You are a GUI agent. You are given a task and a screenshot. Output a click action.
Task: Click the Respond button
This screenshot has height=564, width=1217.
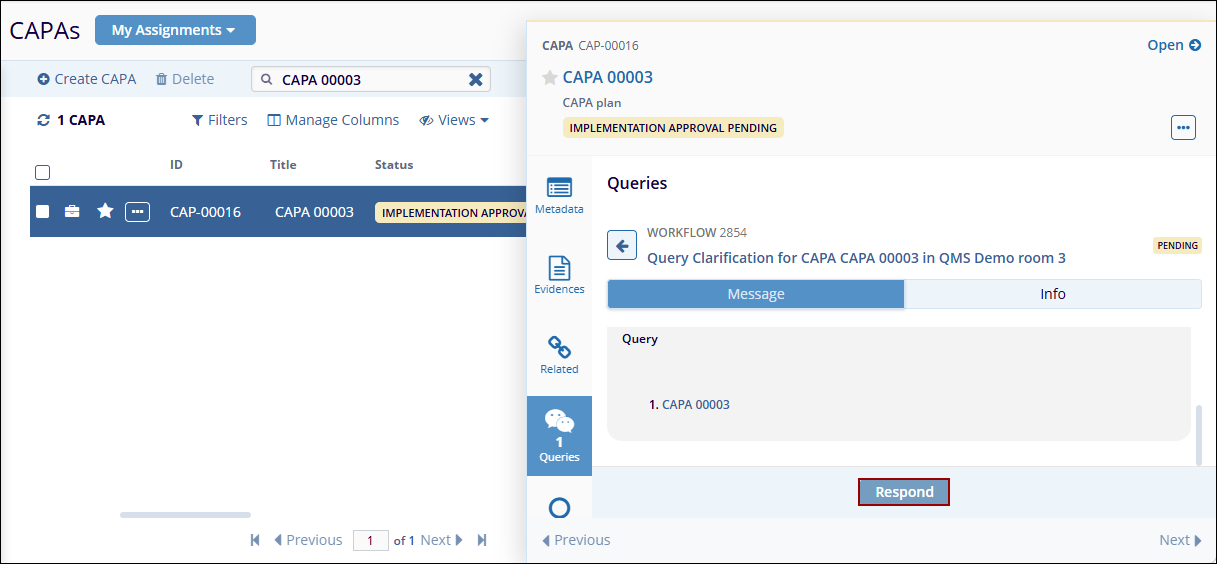click(903, 492)
